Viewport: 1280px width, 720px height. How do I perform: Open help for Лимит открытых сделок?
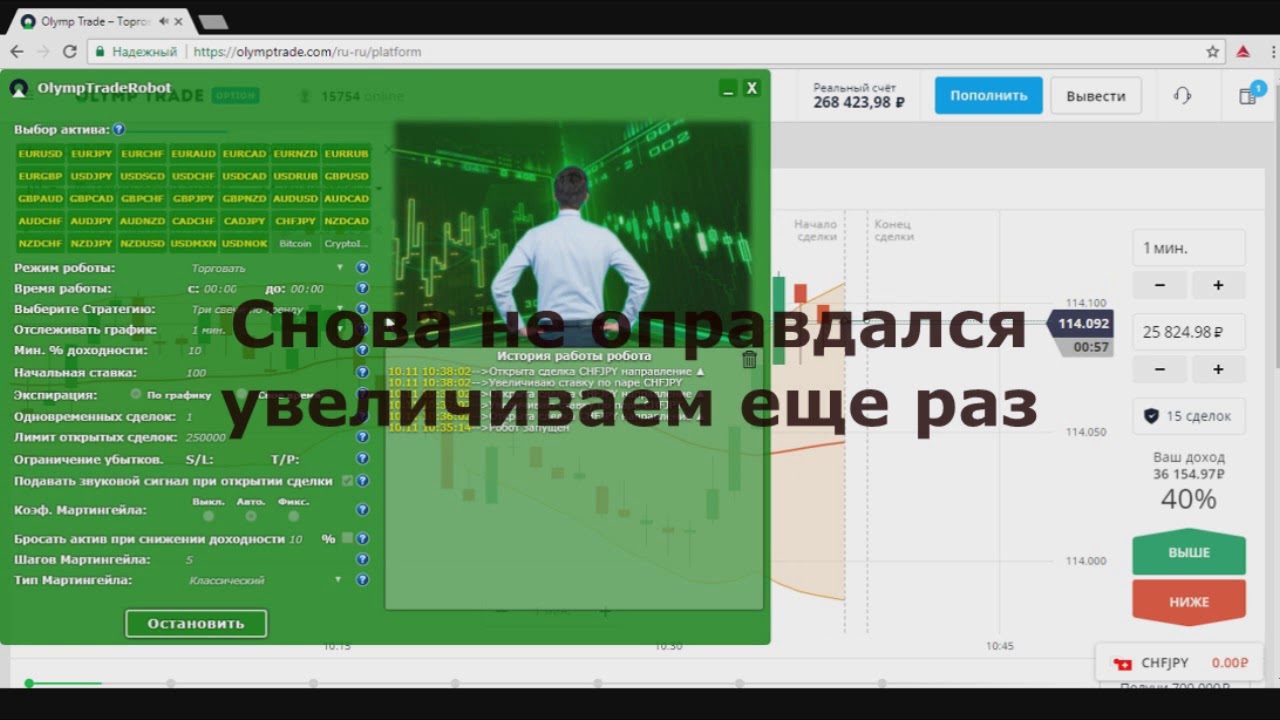click(362, 437)
